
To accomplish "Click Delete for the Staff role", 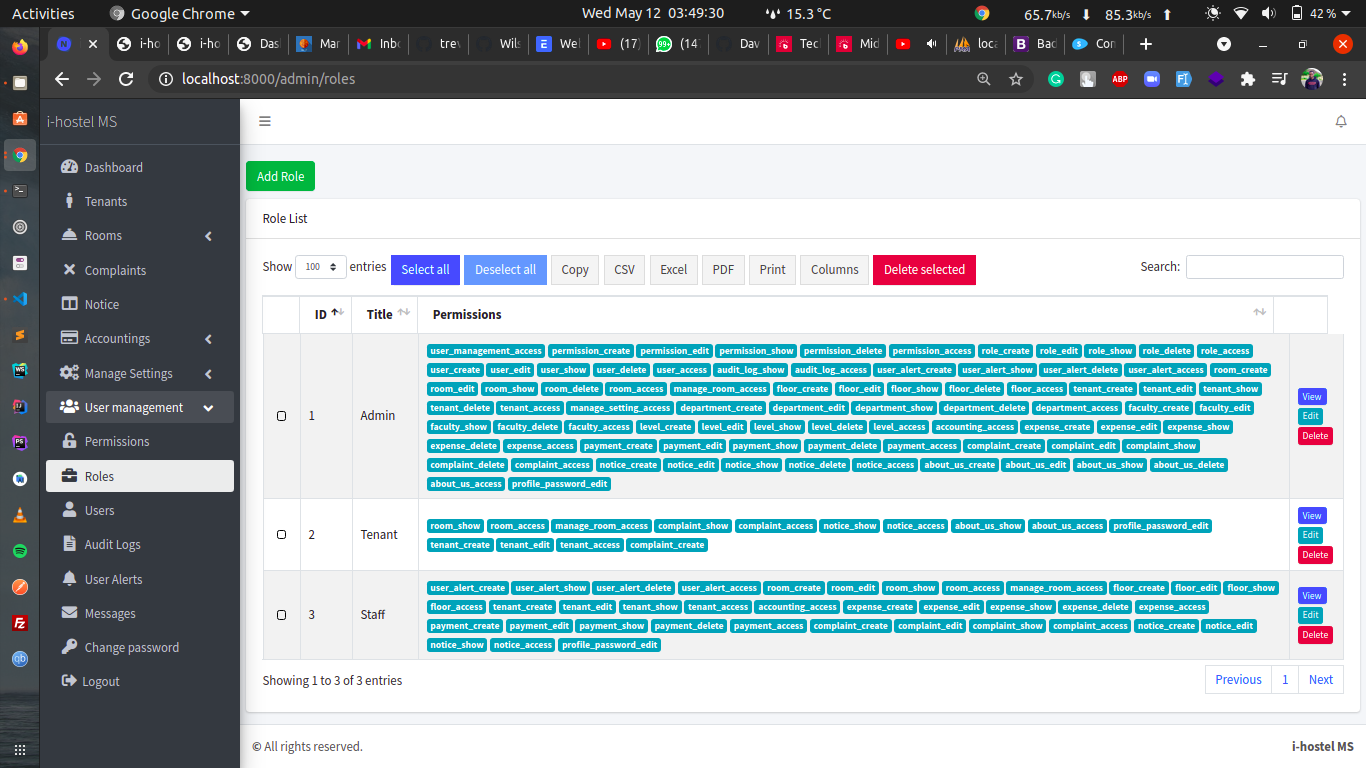I will 1315,635.
